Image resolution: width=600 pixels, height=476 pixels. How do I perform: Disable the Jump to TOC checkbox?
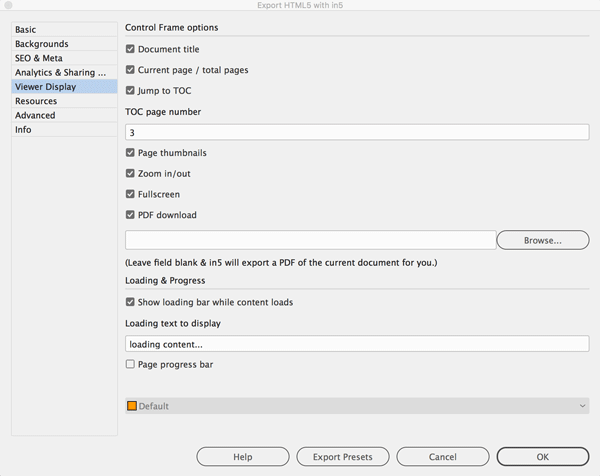click(130, 90)
